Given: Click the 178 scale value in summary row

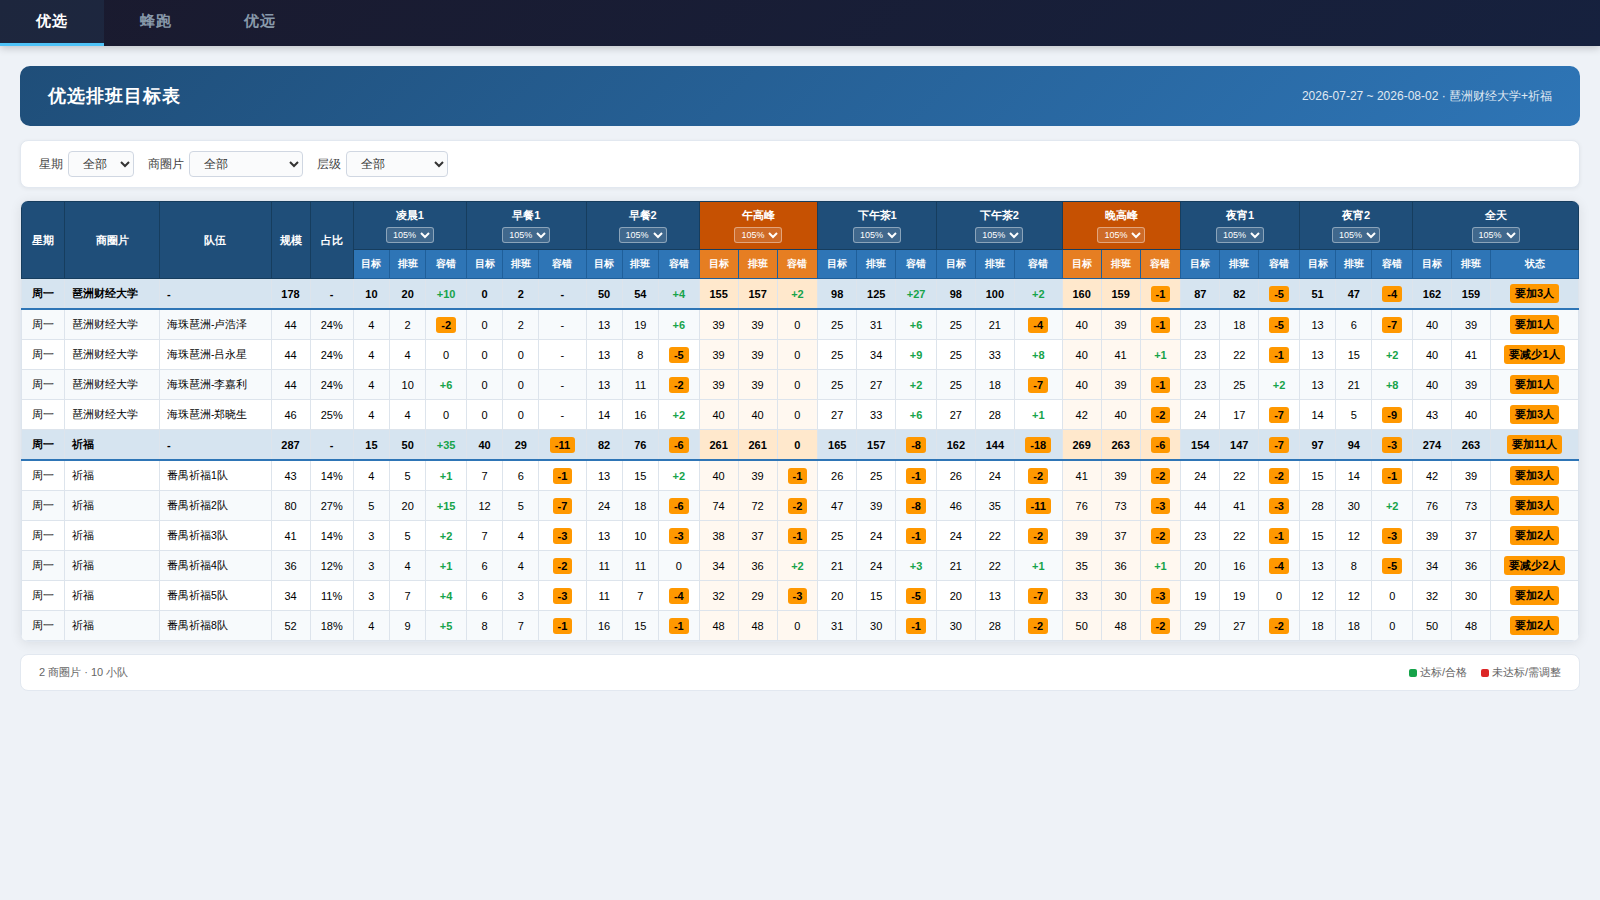Looking at the screenshot, I should pyautogui.click(x=291, y=294).
